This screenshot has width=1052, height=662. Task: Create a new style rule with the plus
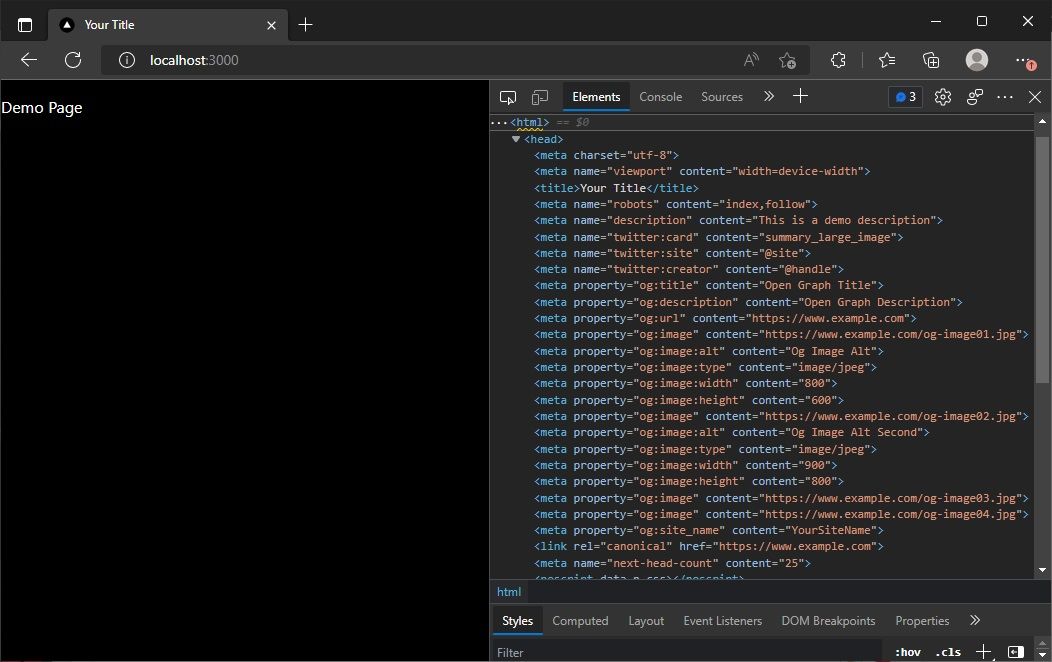click(x=982, y=652)
